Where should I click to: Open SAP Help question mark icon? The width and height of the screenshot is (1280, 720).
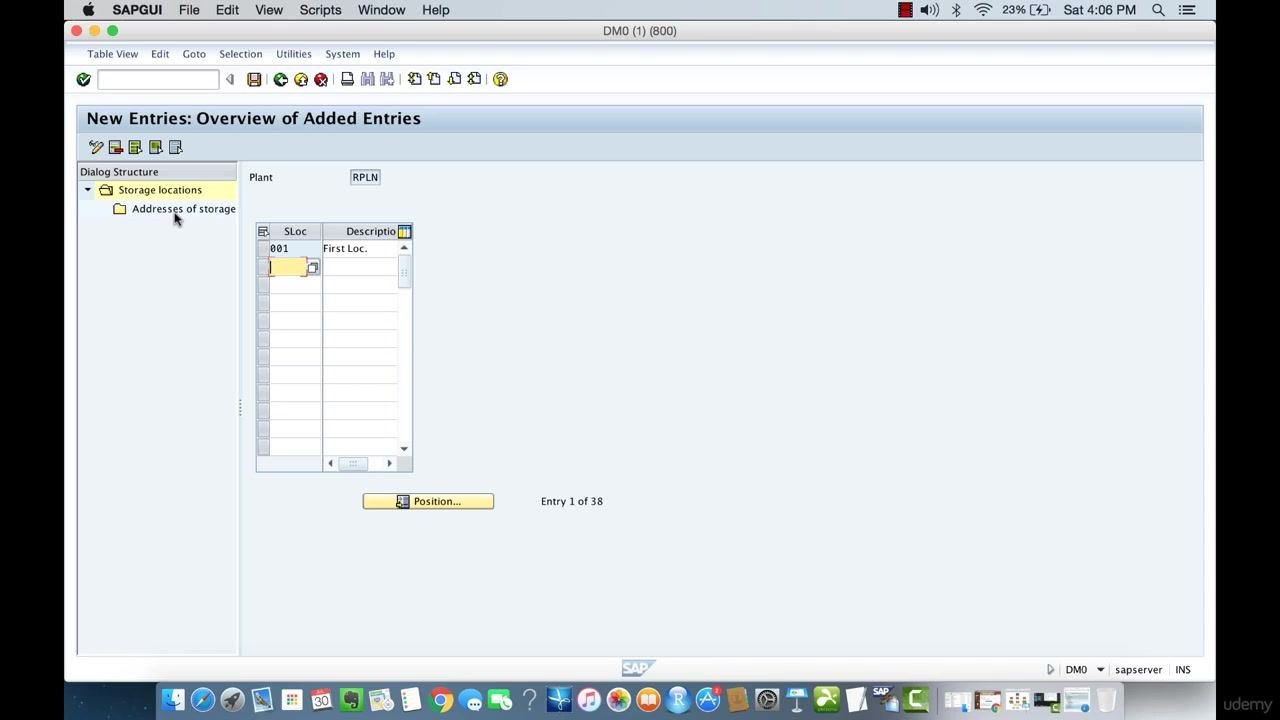[500, 79]
